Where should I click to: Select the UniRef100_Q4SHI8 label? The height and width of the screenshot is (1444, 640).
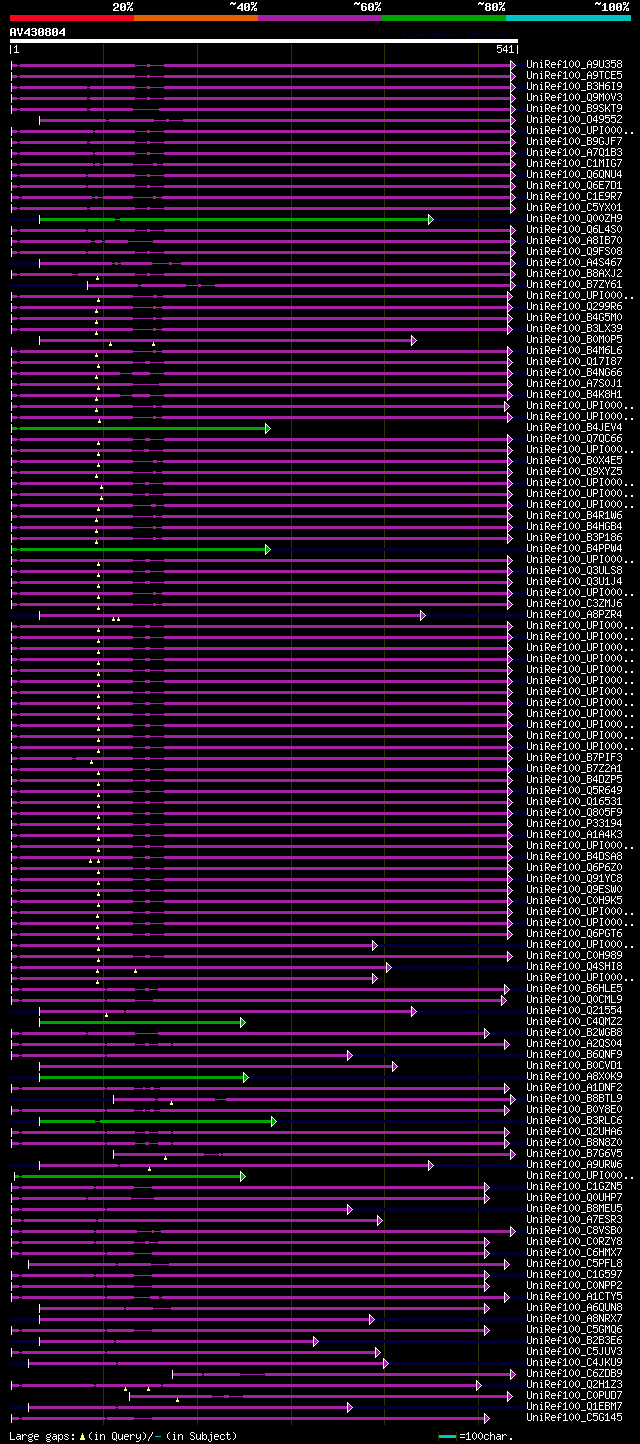click(574, 966)
